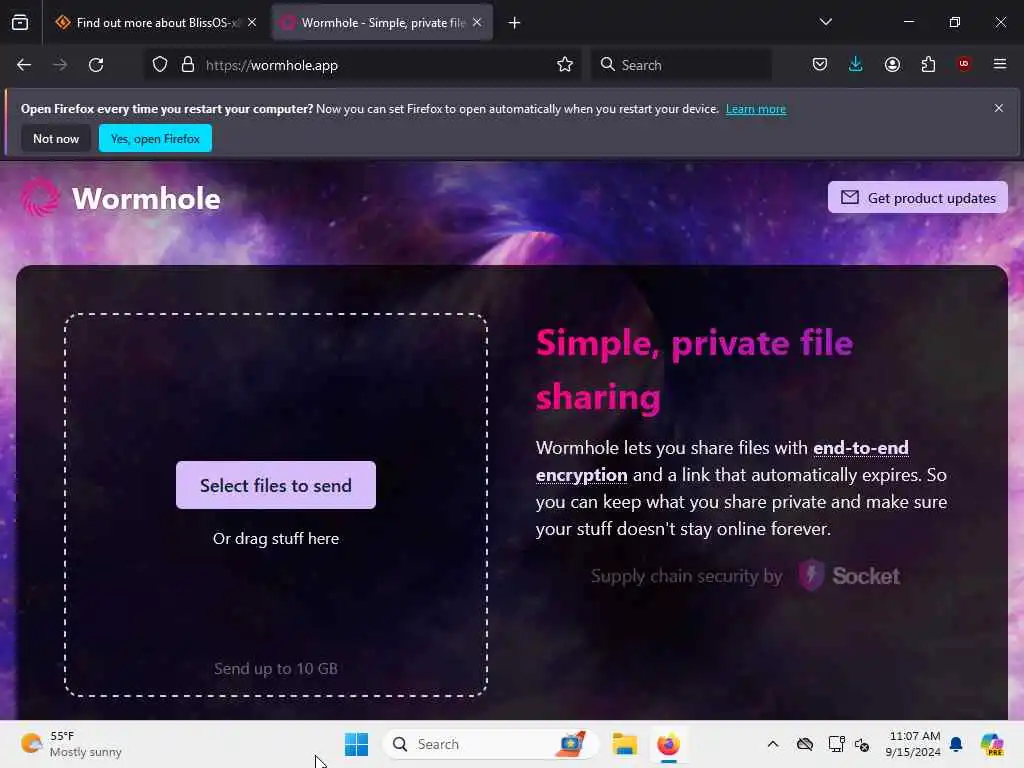This screenshot has height=768, width=1024.
Task: Click Firefox icon in taskbar
Action: pyautogui.click(x=668, y=744)
